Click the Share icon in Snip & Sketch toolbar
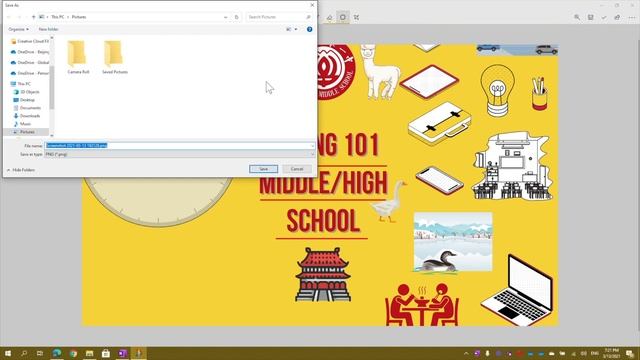640x360 pixels. tap(617, 17)
